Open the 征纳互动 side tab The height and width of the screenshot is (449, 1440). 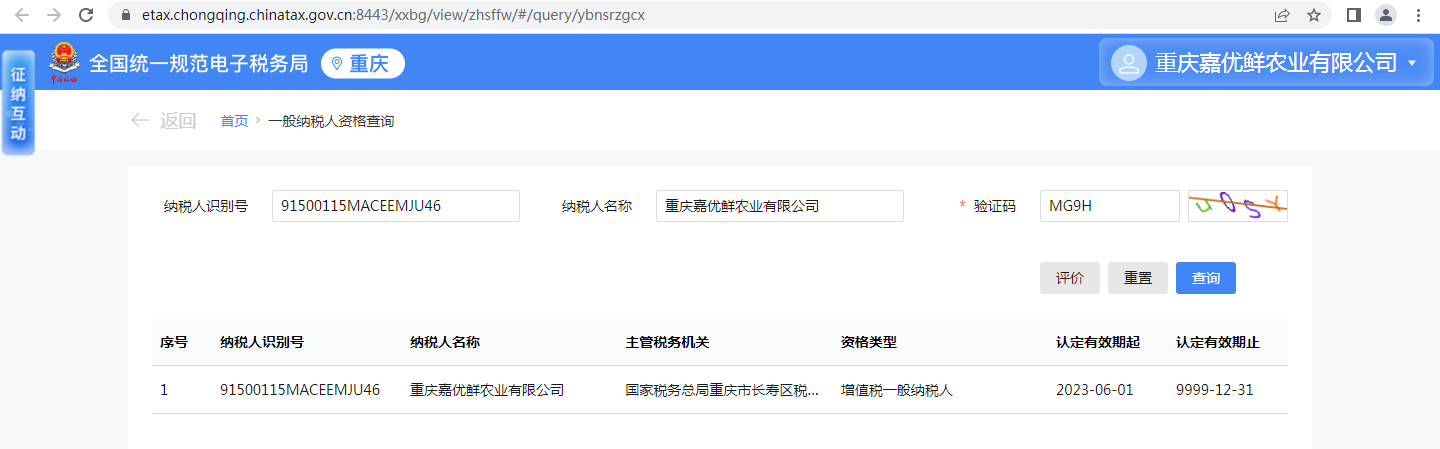18,104
